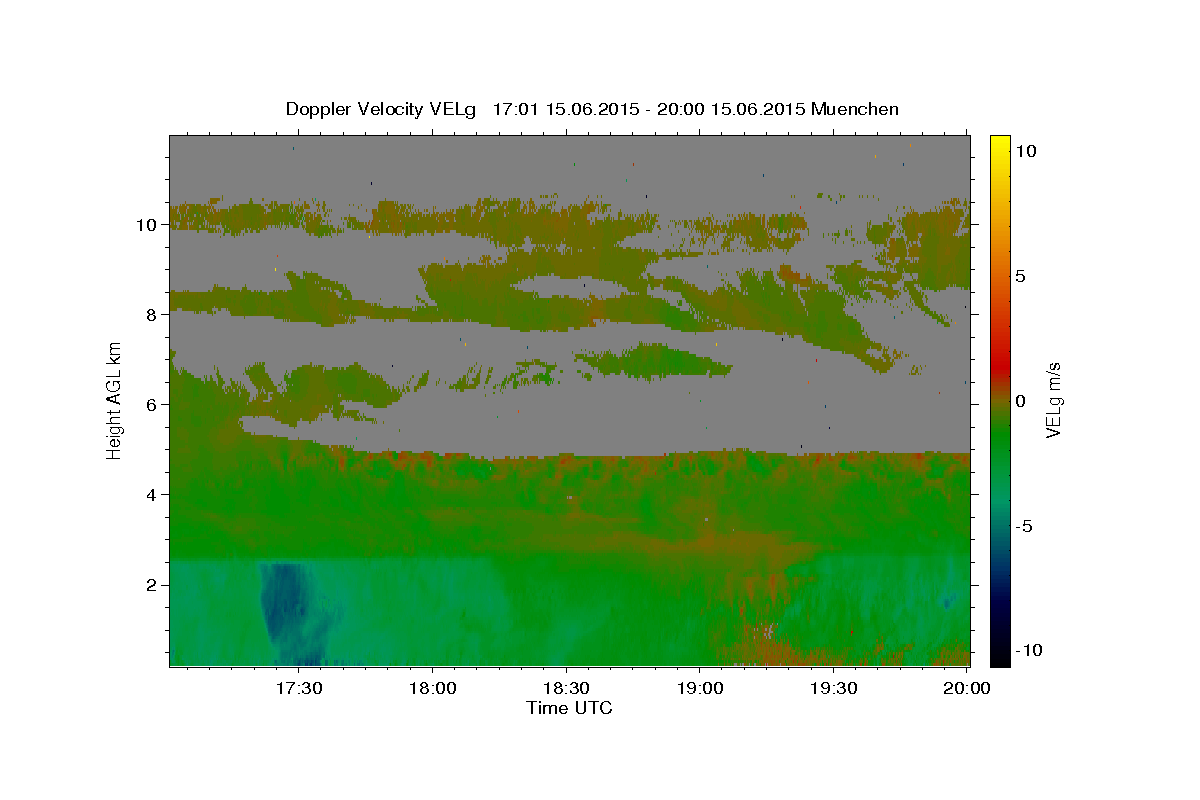Click the height axis label 6
The image size is (1200, 800).
[x=153, y=405]
